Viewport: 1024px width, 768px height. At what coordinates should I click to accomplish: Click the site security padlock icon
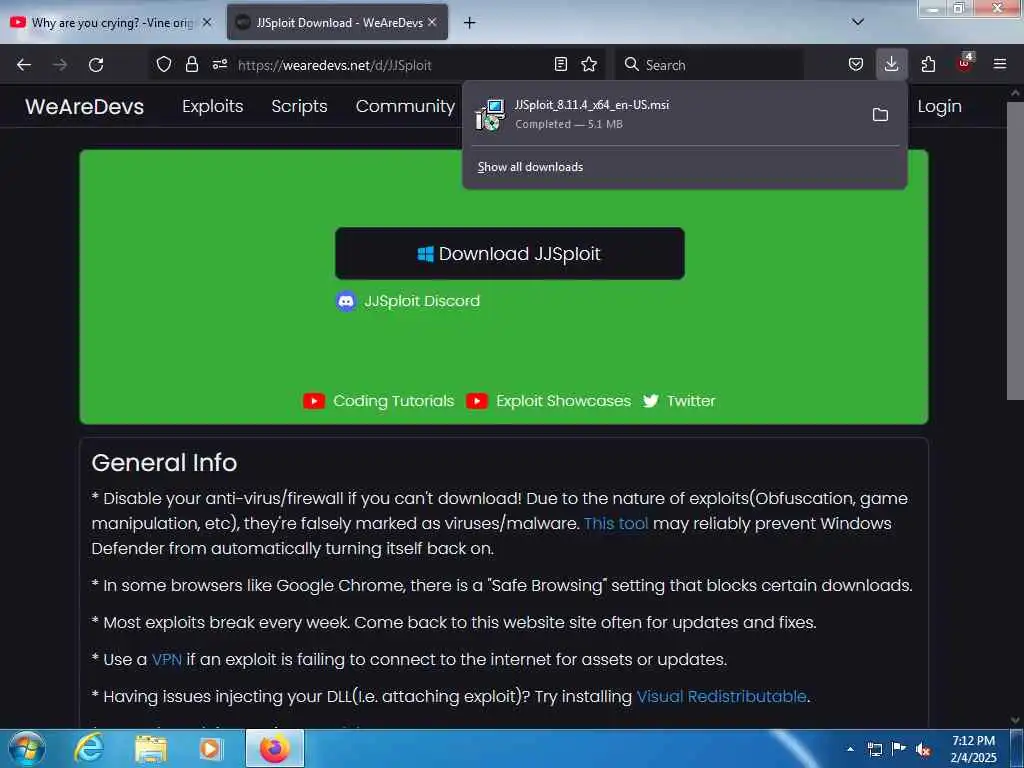coord(191,64)
